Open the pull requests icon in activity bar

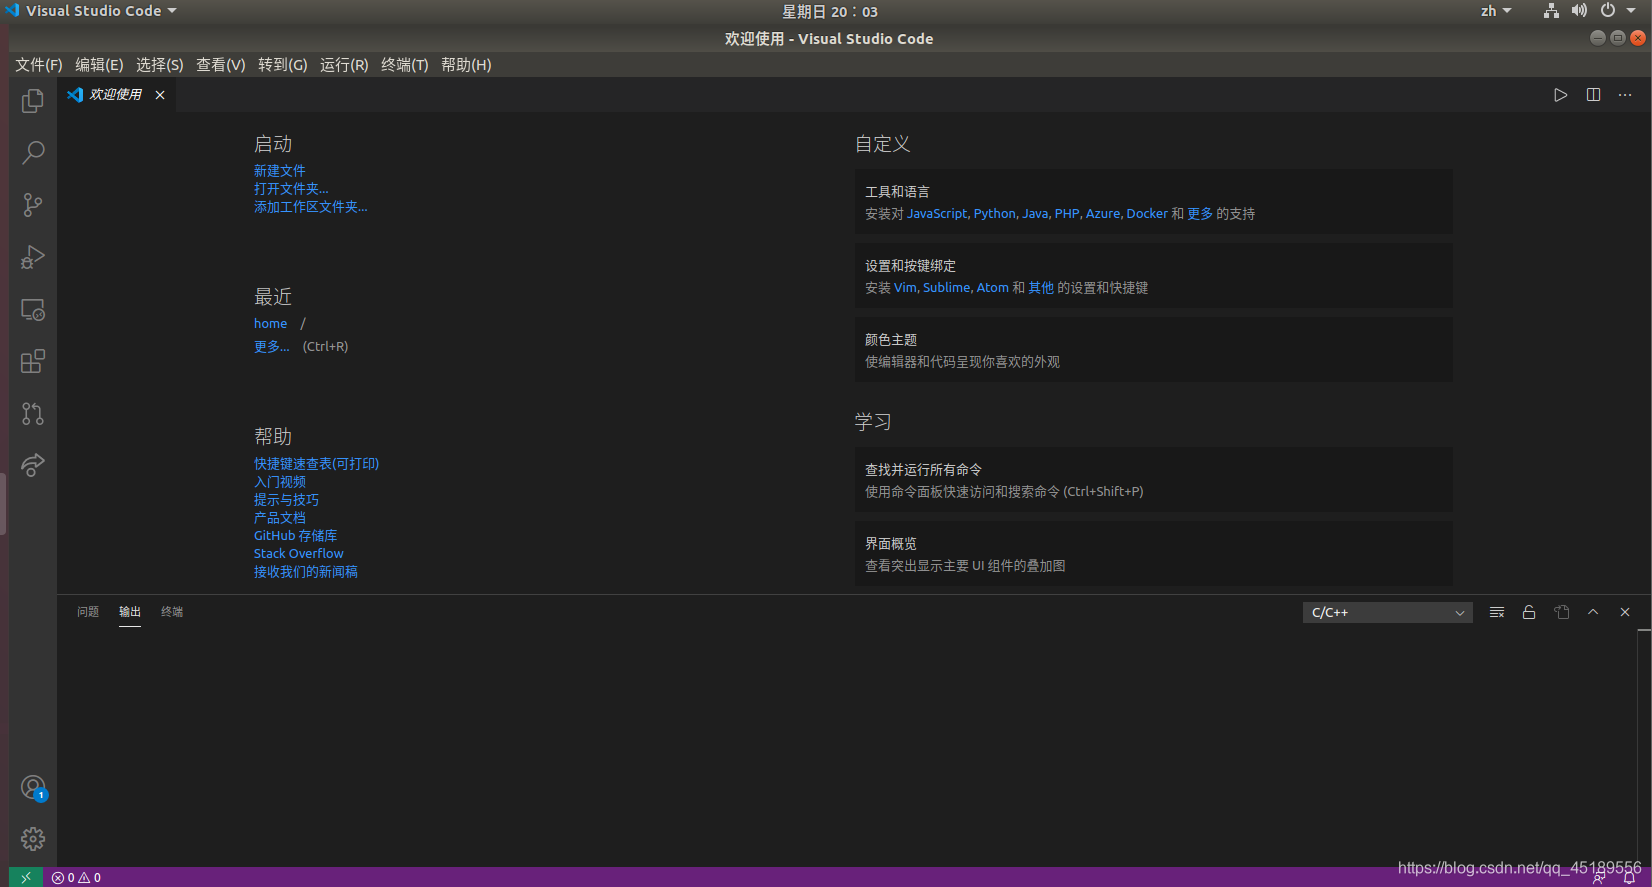(x=33, y=413)
